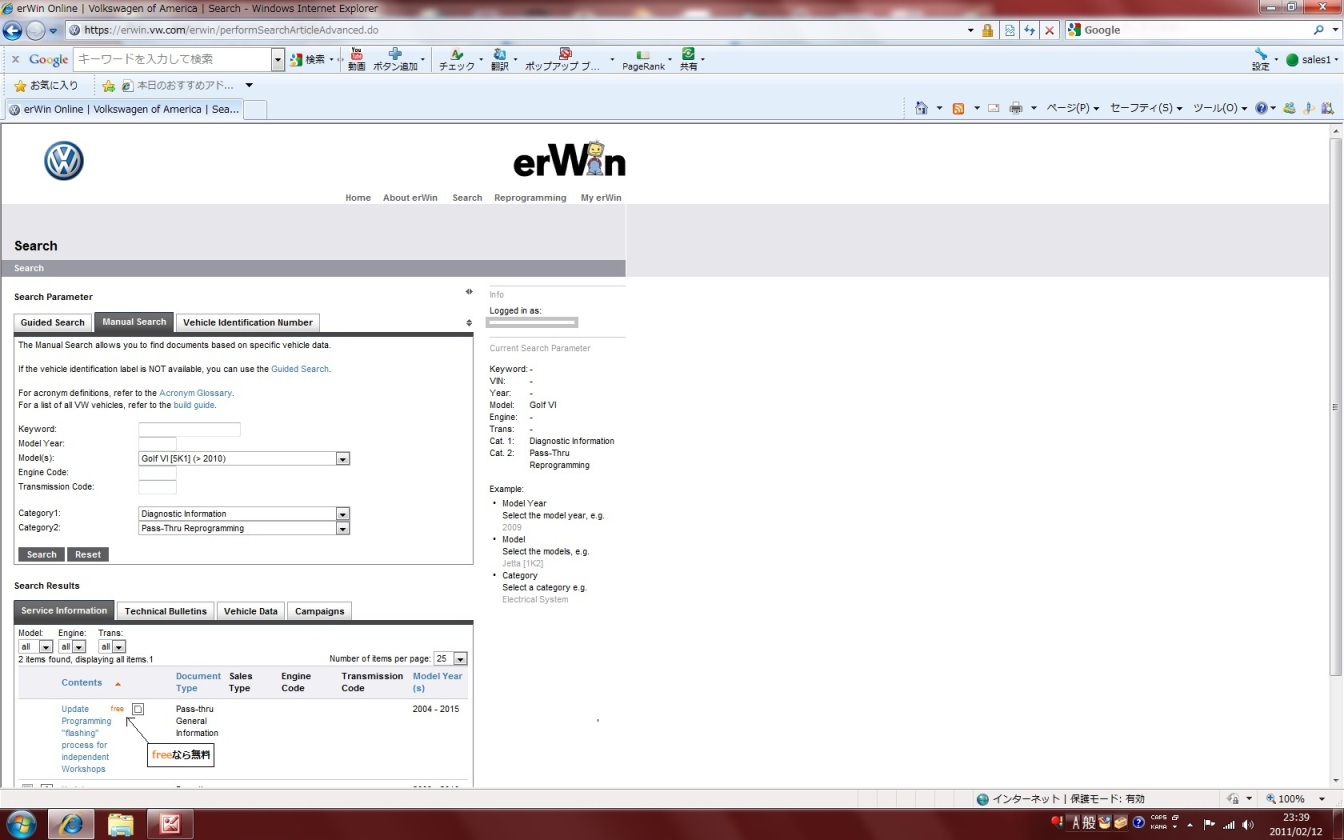Click the My erWin nav item
This screenshot has width=1344, height=840.
pyautogui.click(x=601, y=198)
